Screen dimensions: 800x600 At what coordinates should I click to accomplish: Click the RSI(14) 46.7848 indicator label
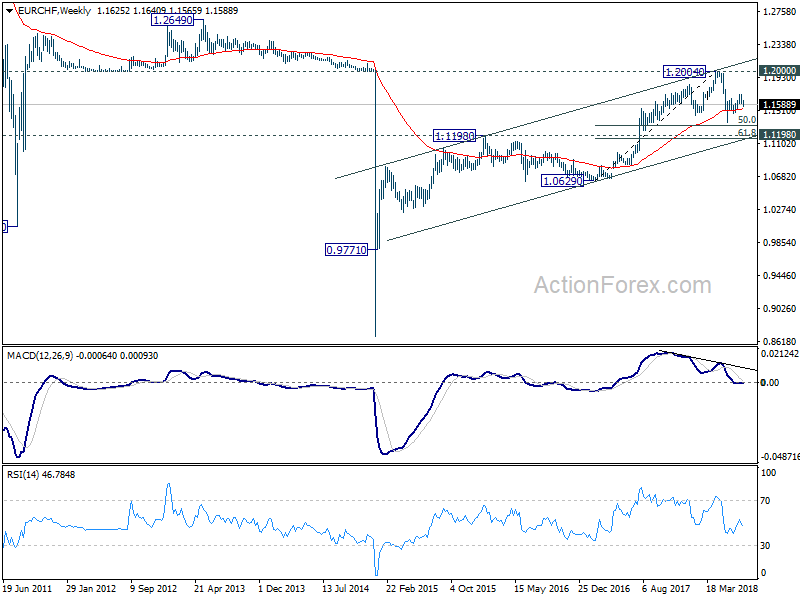tap(41, 474)
